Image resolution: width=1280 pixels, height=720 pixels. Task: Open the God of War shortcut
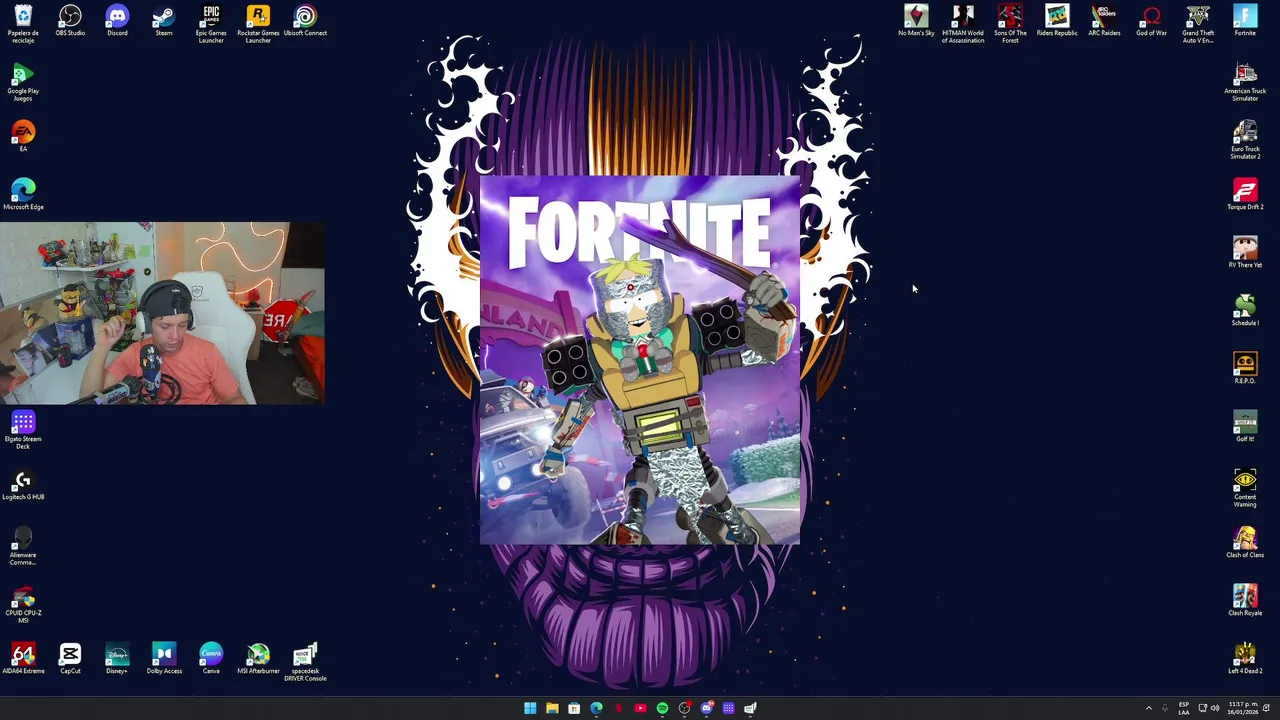pos(1151,21)
